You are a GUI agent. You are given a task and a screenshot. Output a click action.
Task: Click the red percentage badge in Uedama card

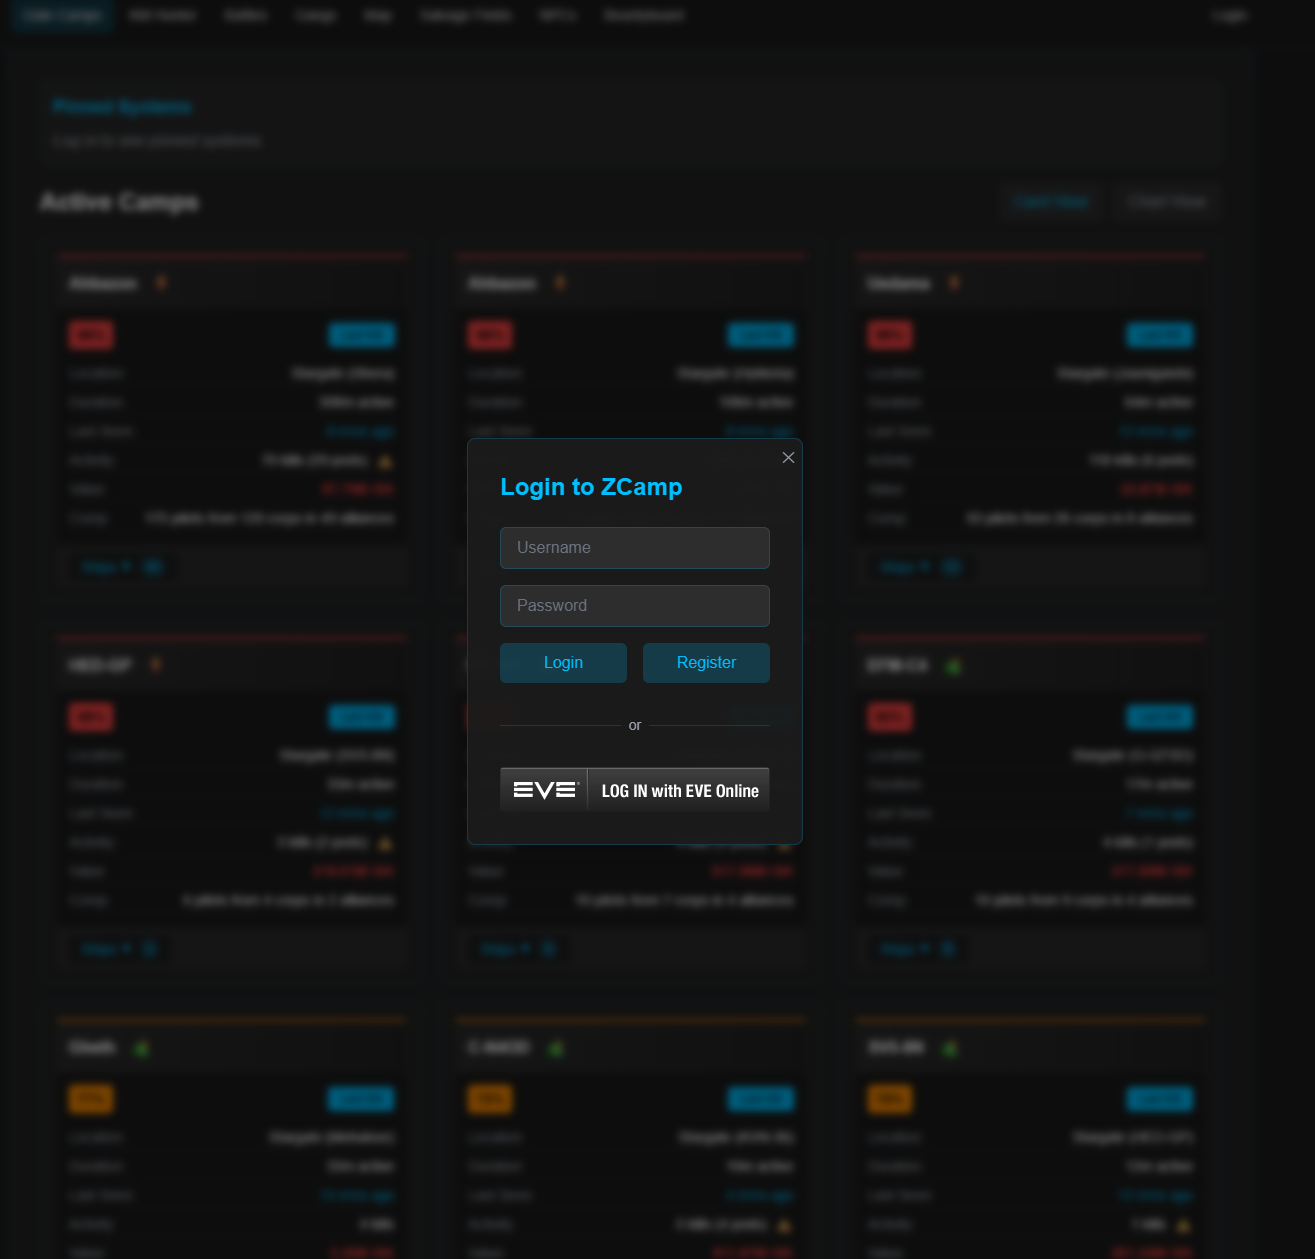(889, 335)
